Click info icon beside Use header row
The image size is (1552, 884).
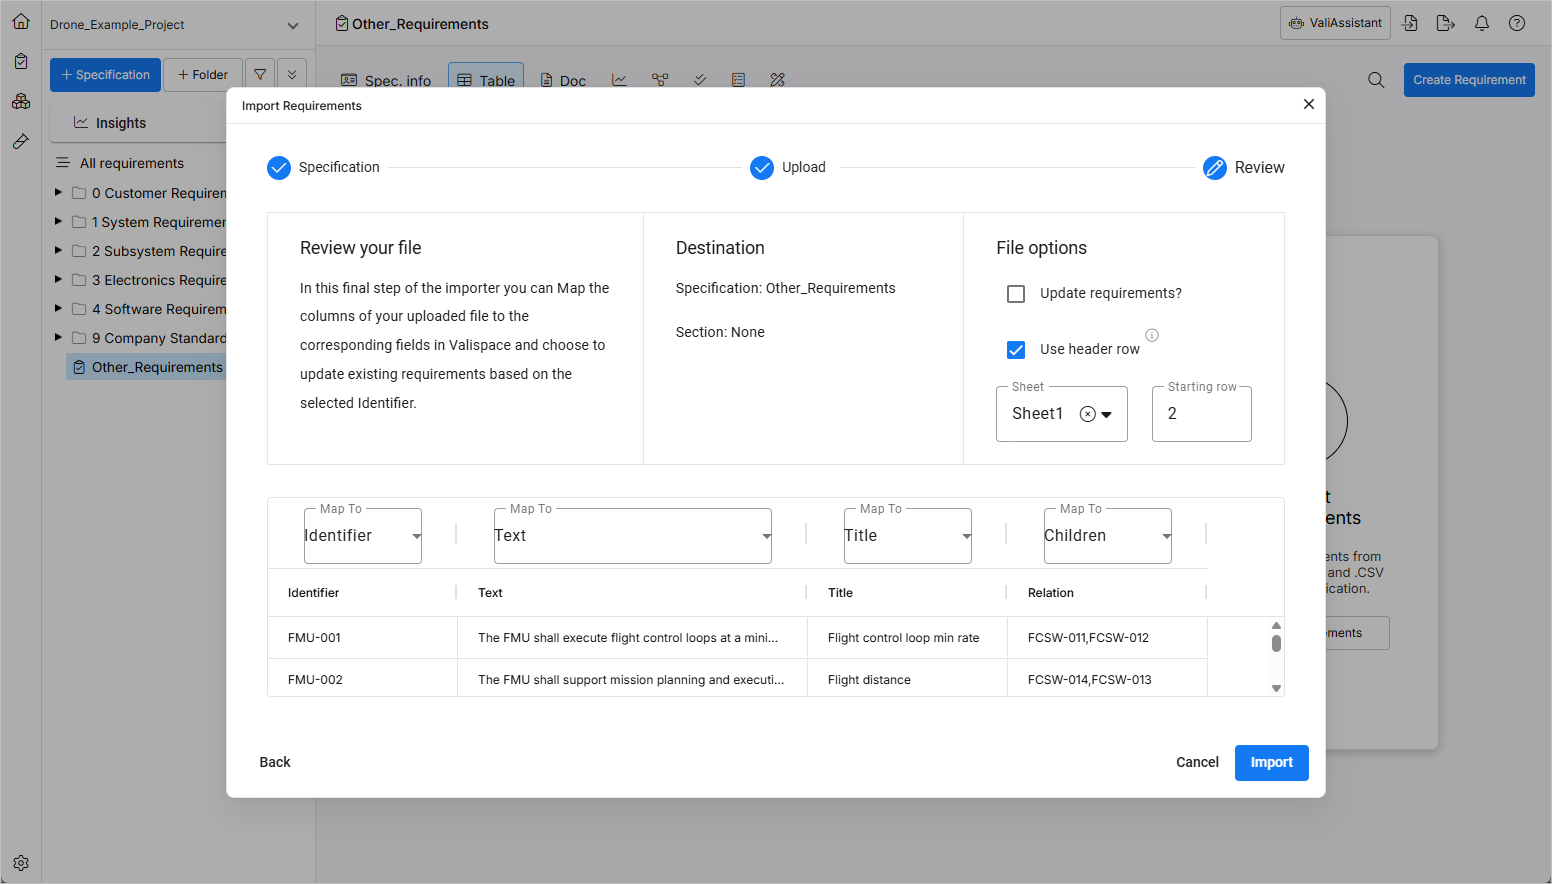1152,335
